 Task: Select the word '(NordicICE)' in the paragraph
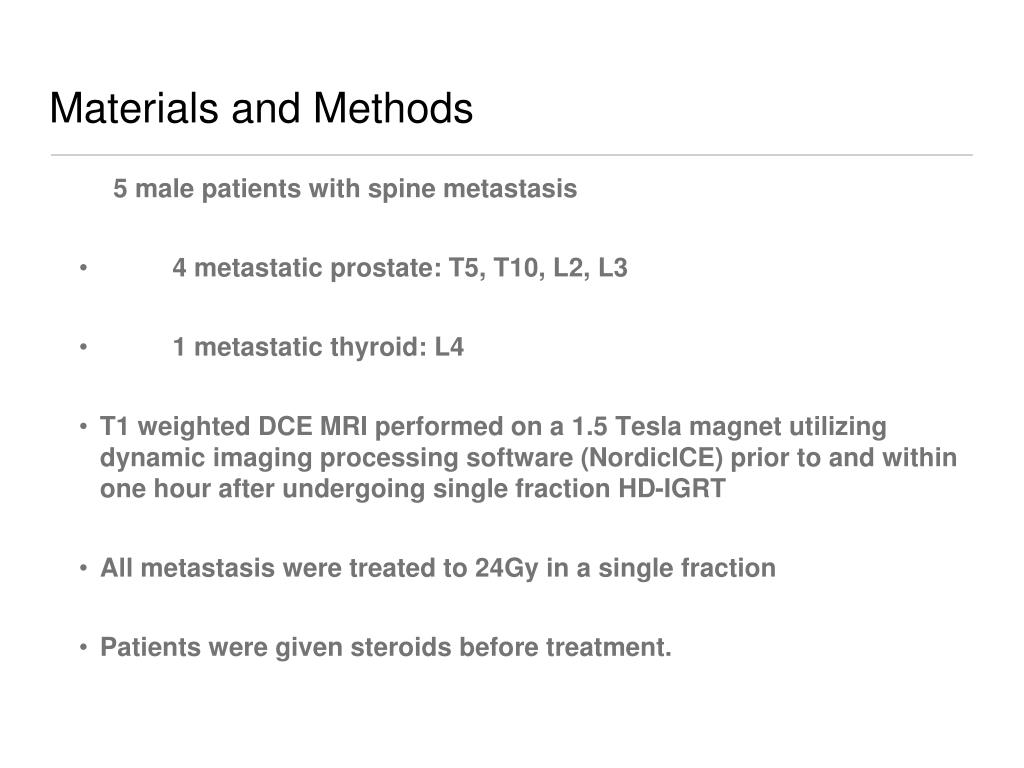[x=652, y=458]
